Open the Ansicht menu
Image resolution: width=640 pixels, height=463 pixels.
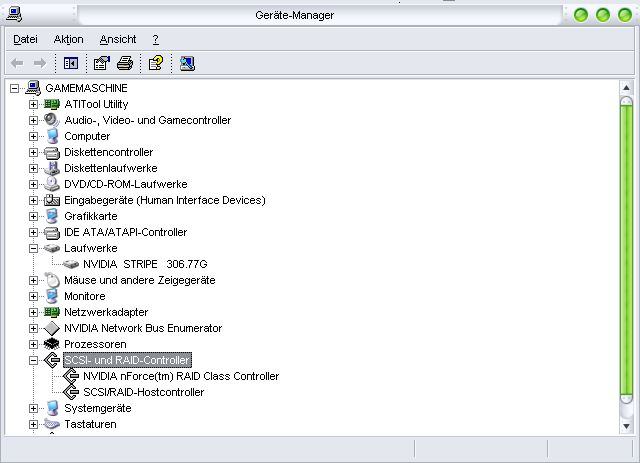[118, 40]
